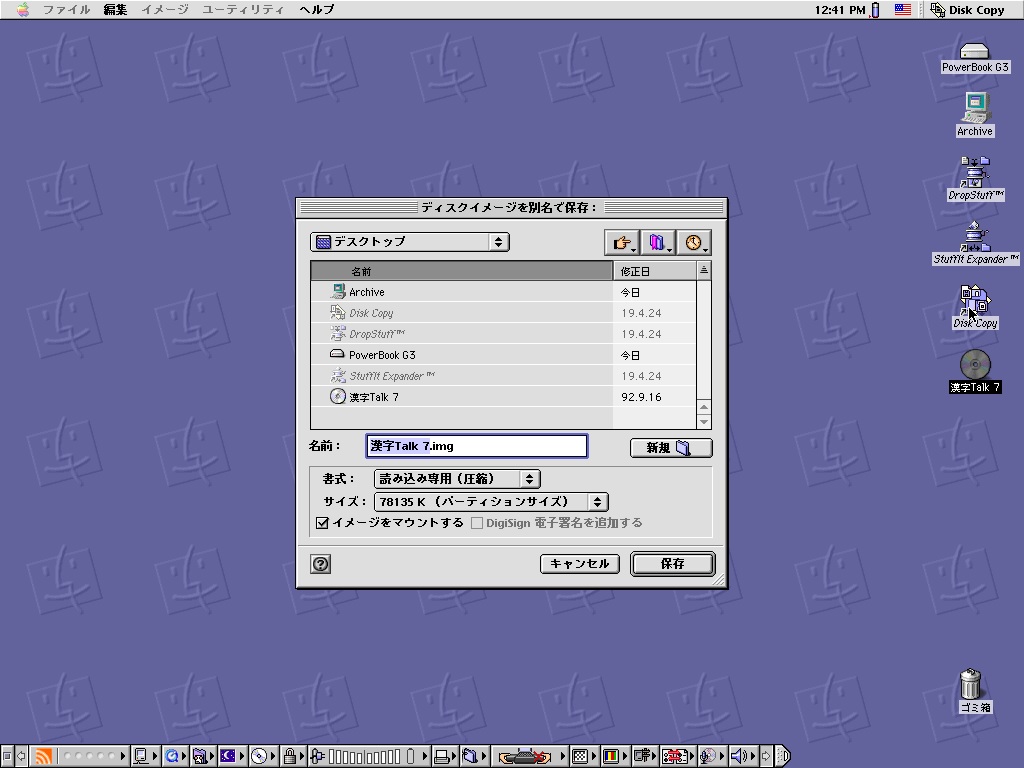
Task: Open 編集 menu
Action: pos(115,9)
